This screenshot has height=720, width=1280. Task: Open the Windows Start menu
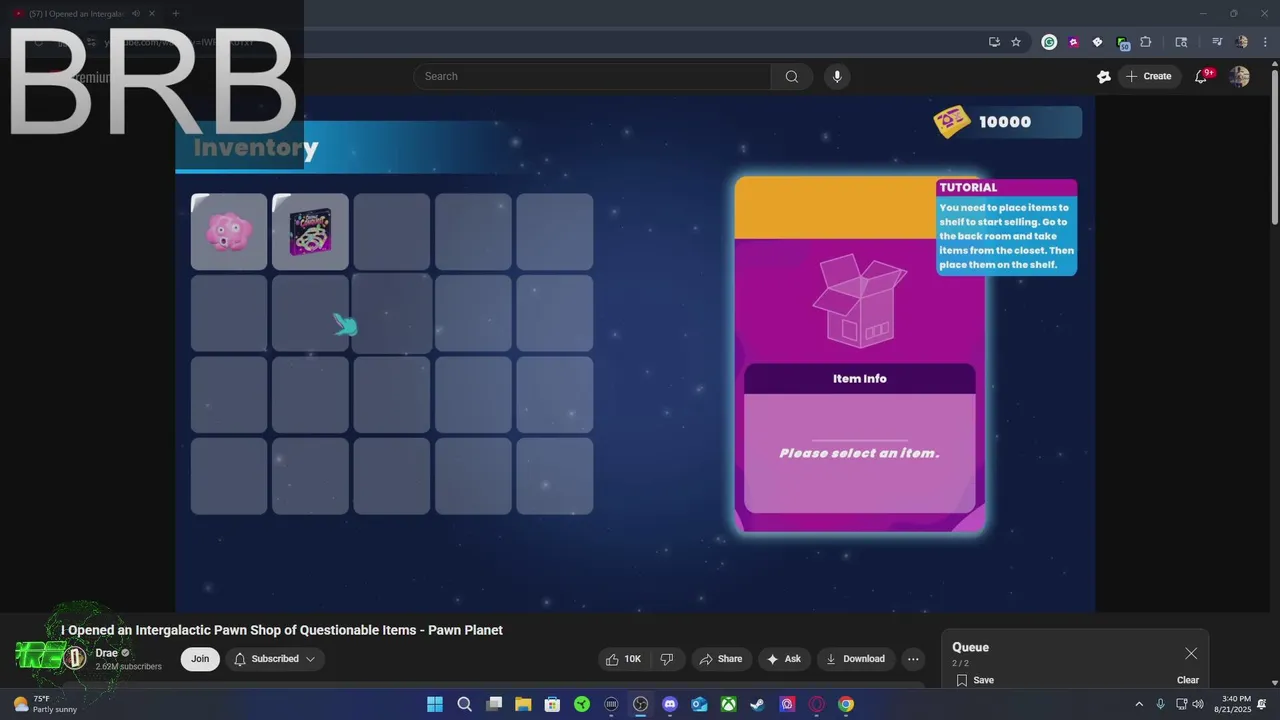435,704
